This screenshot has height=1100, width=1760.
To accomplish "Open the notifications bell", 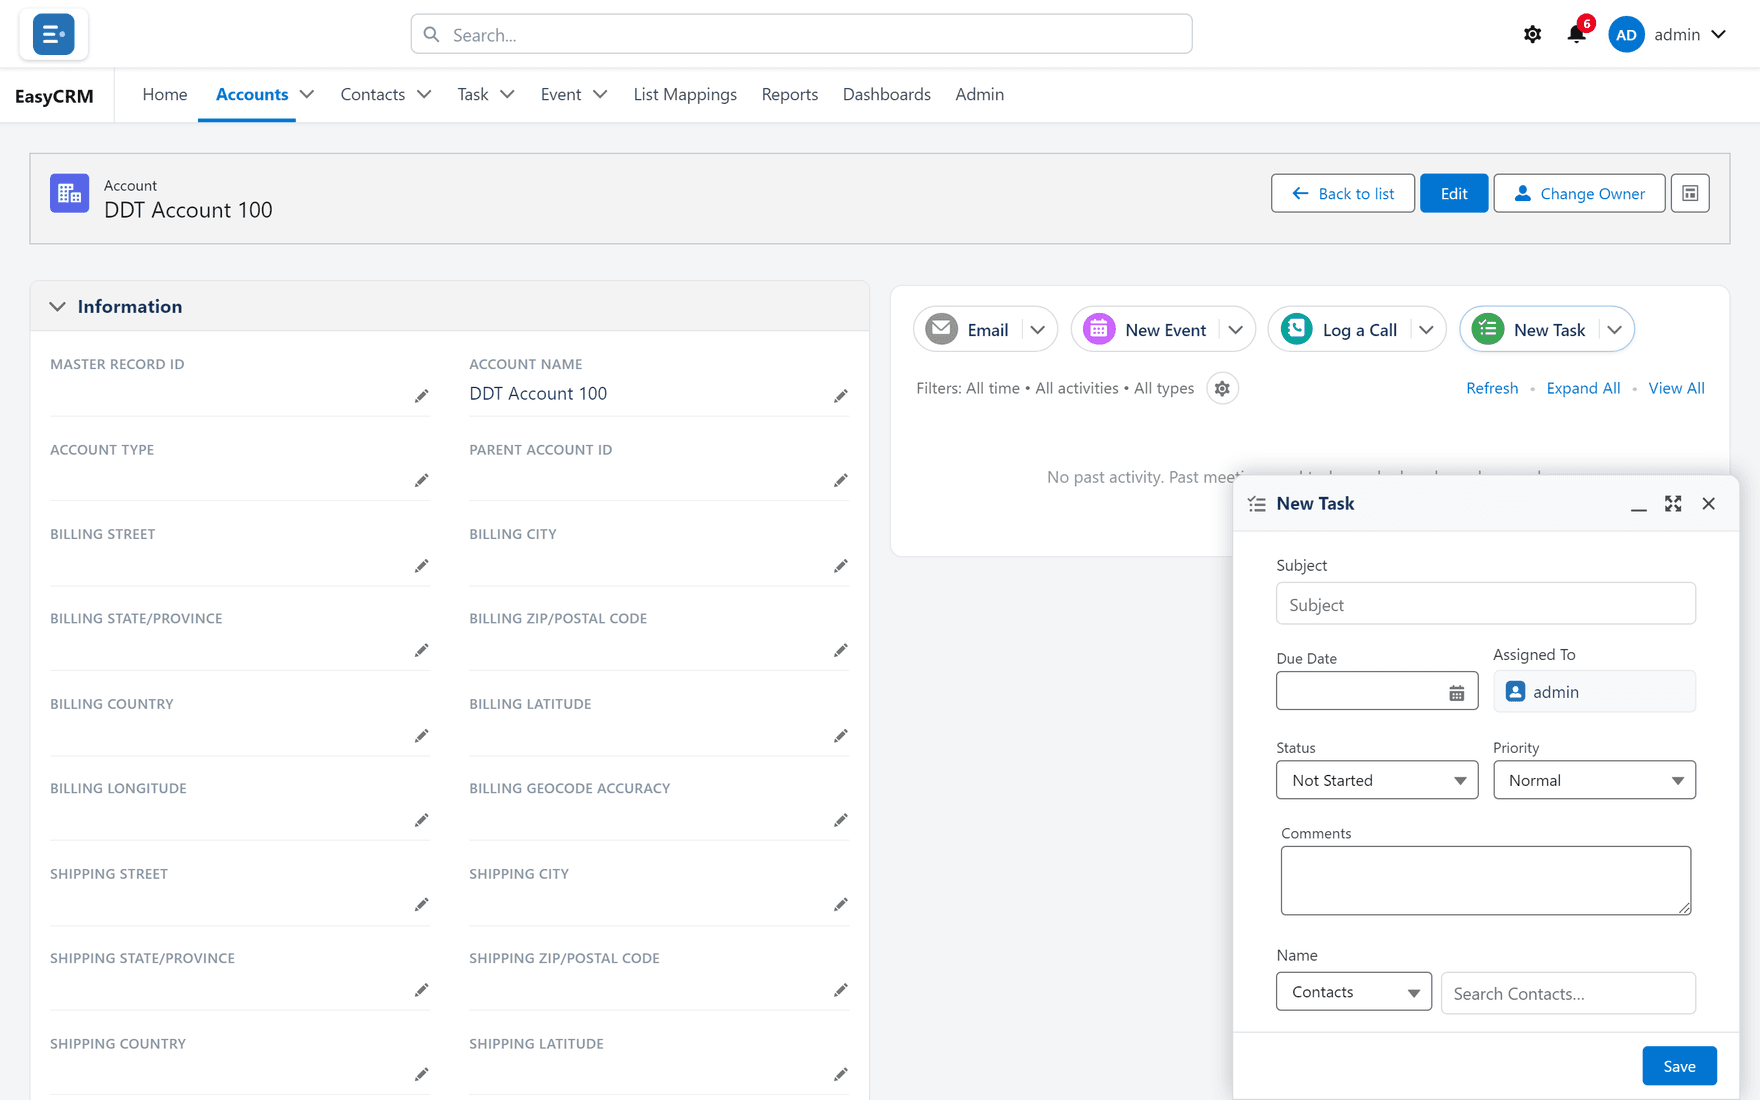I will tap(1576, 34).
